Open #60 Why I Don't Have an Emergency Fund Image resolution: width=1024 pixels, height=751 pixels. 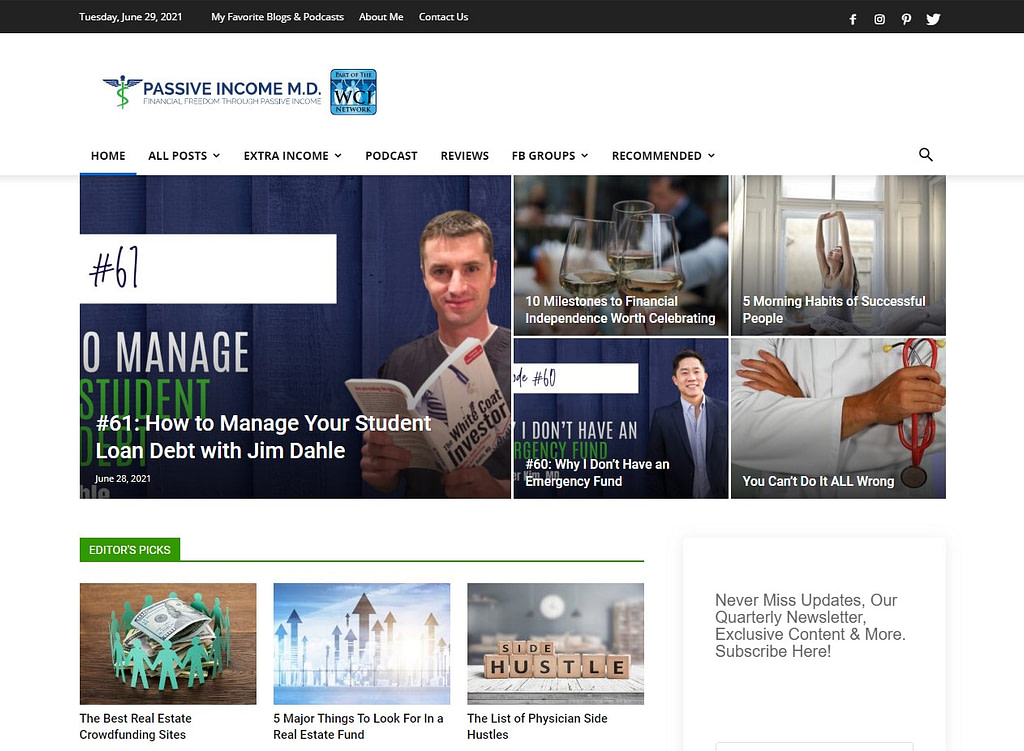tap(597, 473)
